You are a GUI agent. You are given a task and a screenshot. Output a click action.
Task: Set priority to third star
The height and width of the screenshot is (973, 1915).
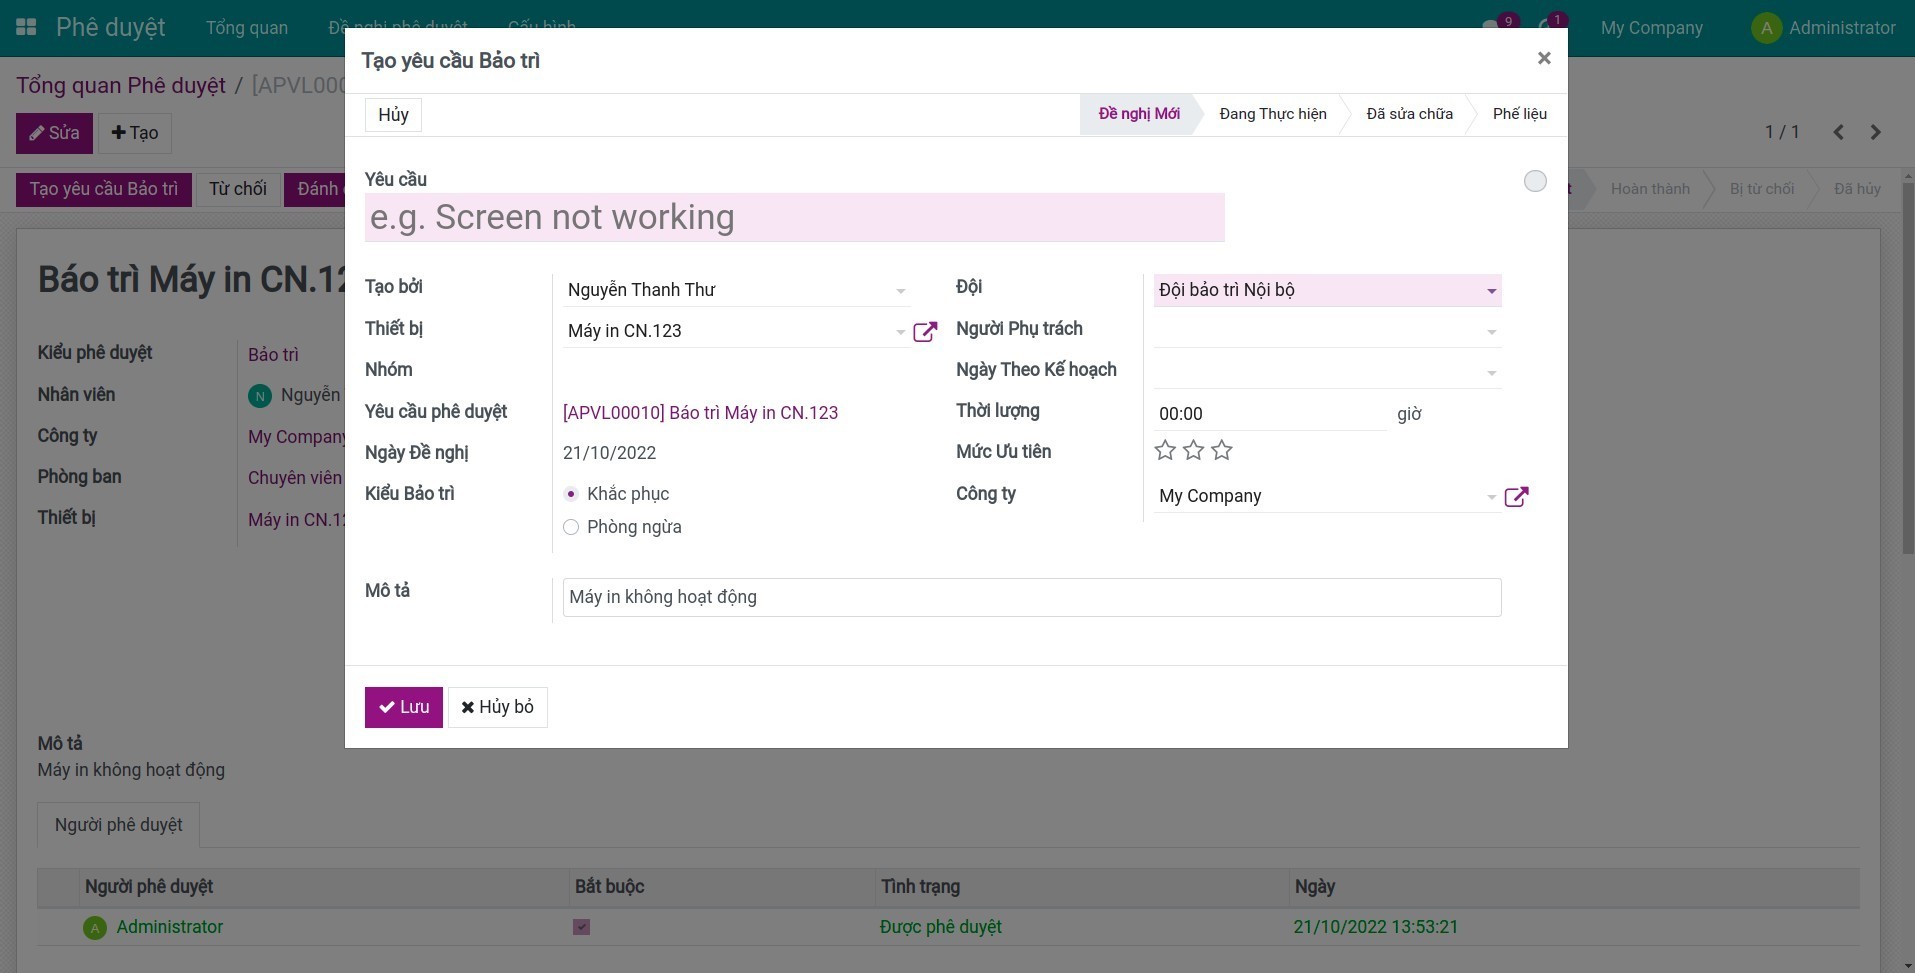(x=1222, y=451)
